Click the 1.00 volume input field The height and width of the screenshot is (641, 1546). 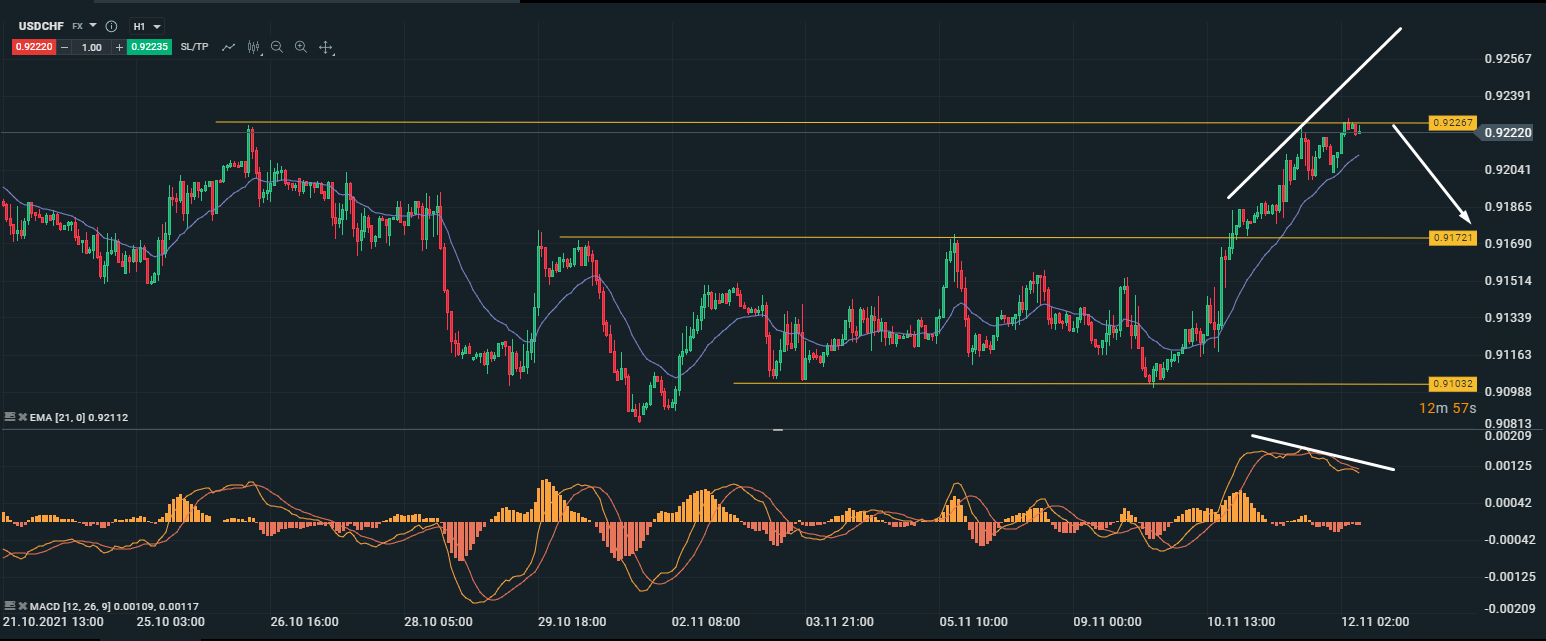click(92, 47)
